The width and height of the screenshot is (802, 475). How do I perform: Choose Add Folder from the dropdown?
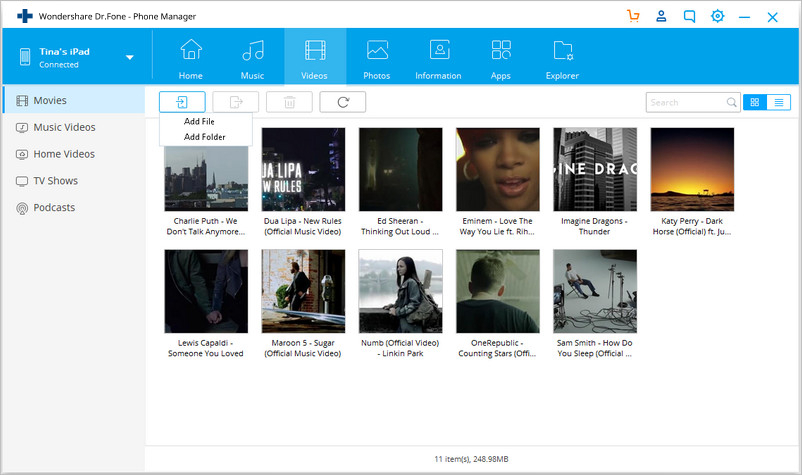206,137
